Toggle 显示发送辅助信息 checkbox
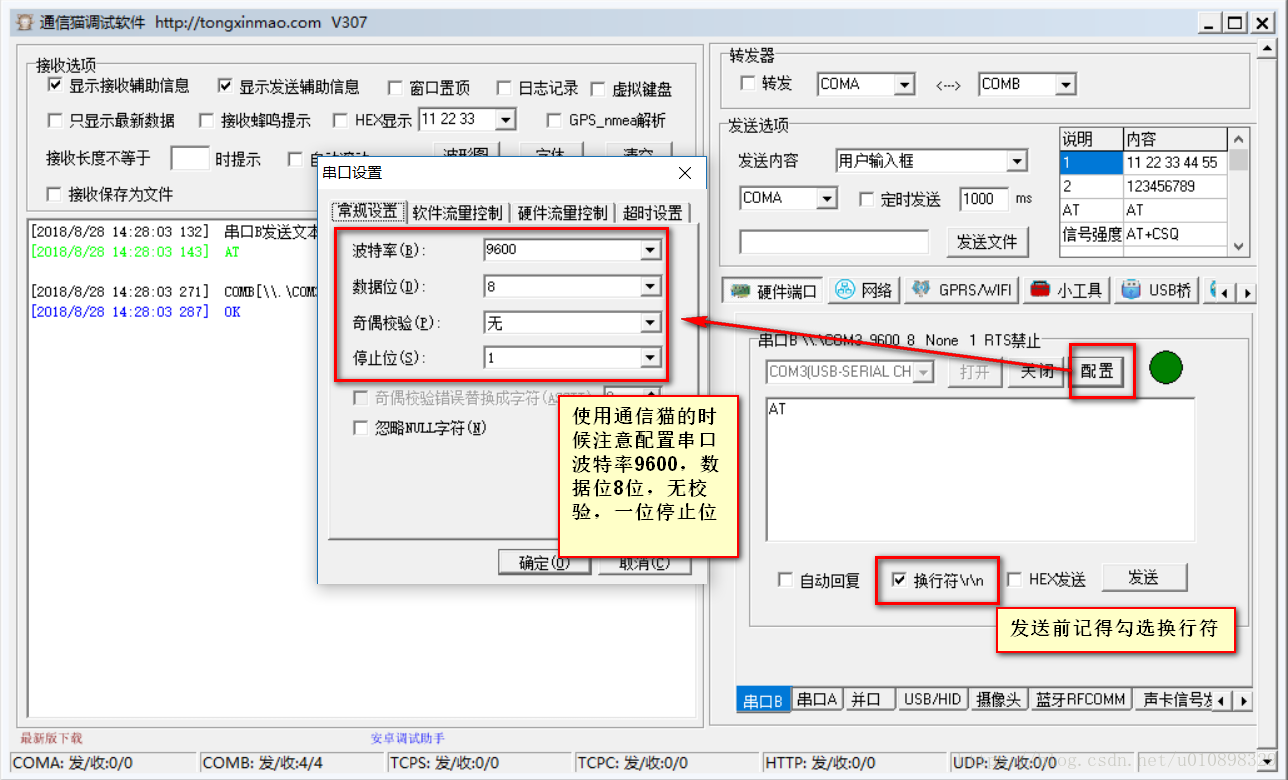The width and height of the screenshot is (1288, 780). (x=225, y=86)
